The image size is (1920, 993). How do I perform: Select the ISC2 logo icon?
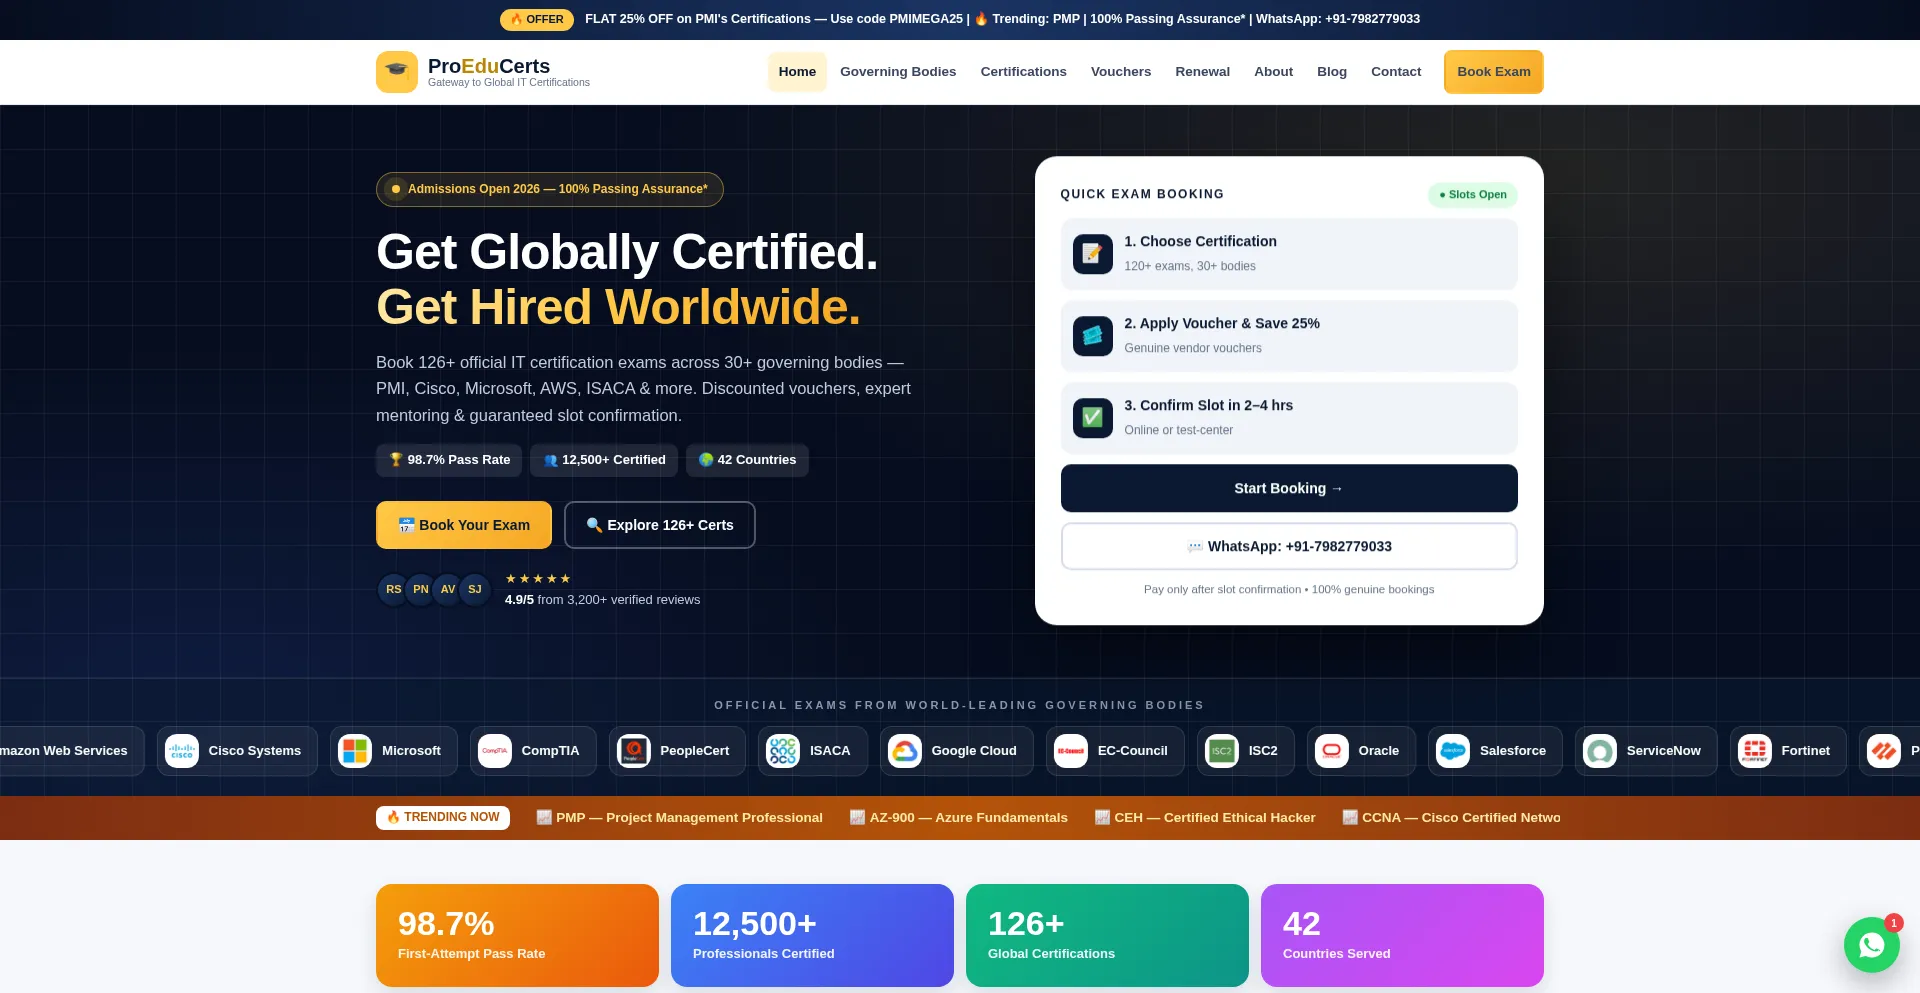(x=1222, y=751)
